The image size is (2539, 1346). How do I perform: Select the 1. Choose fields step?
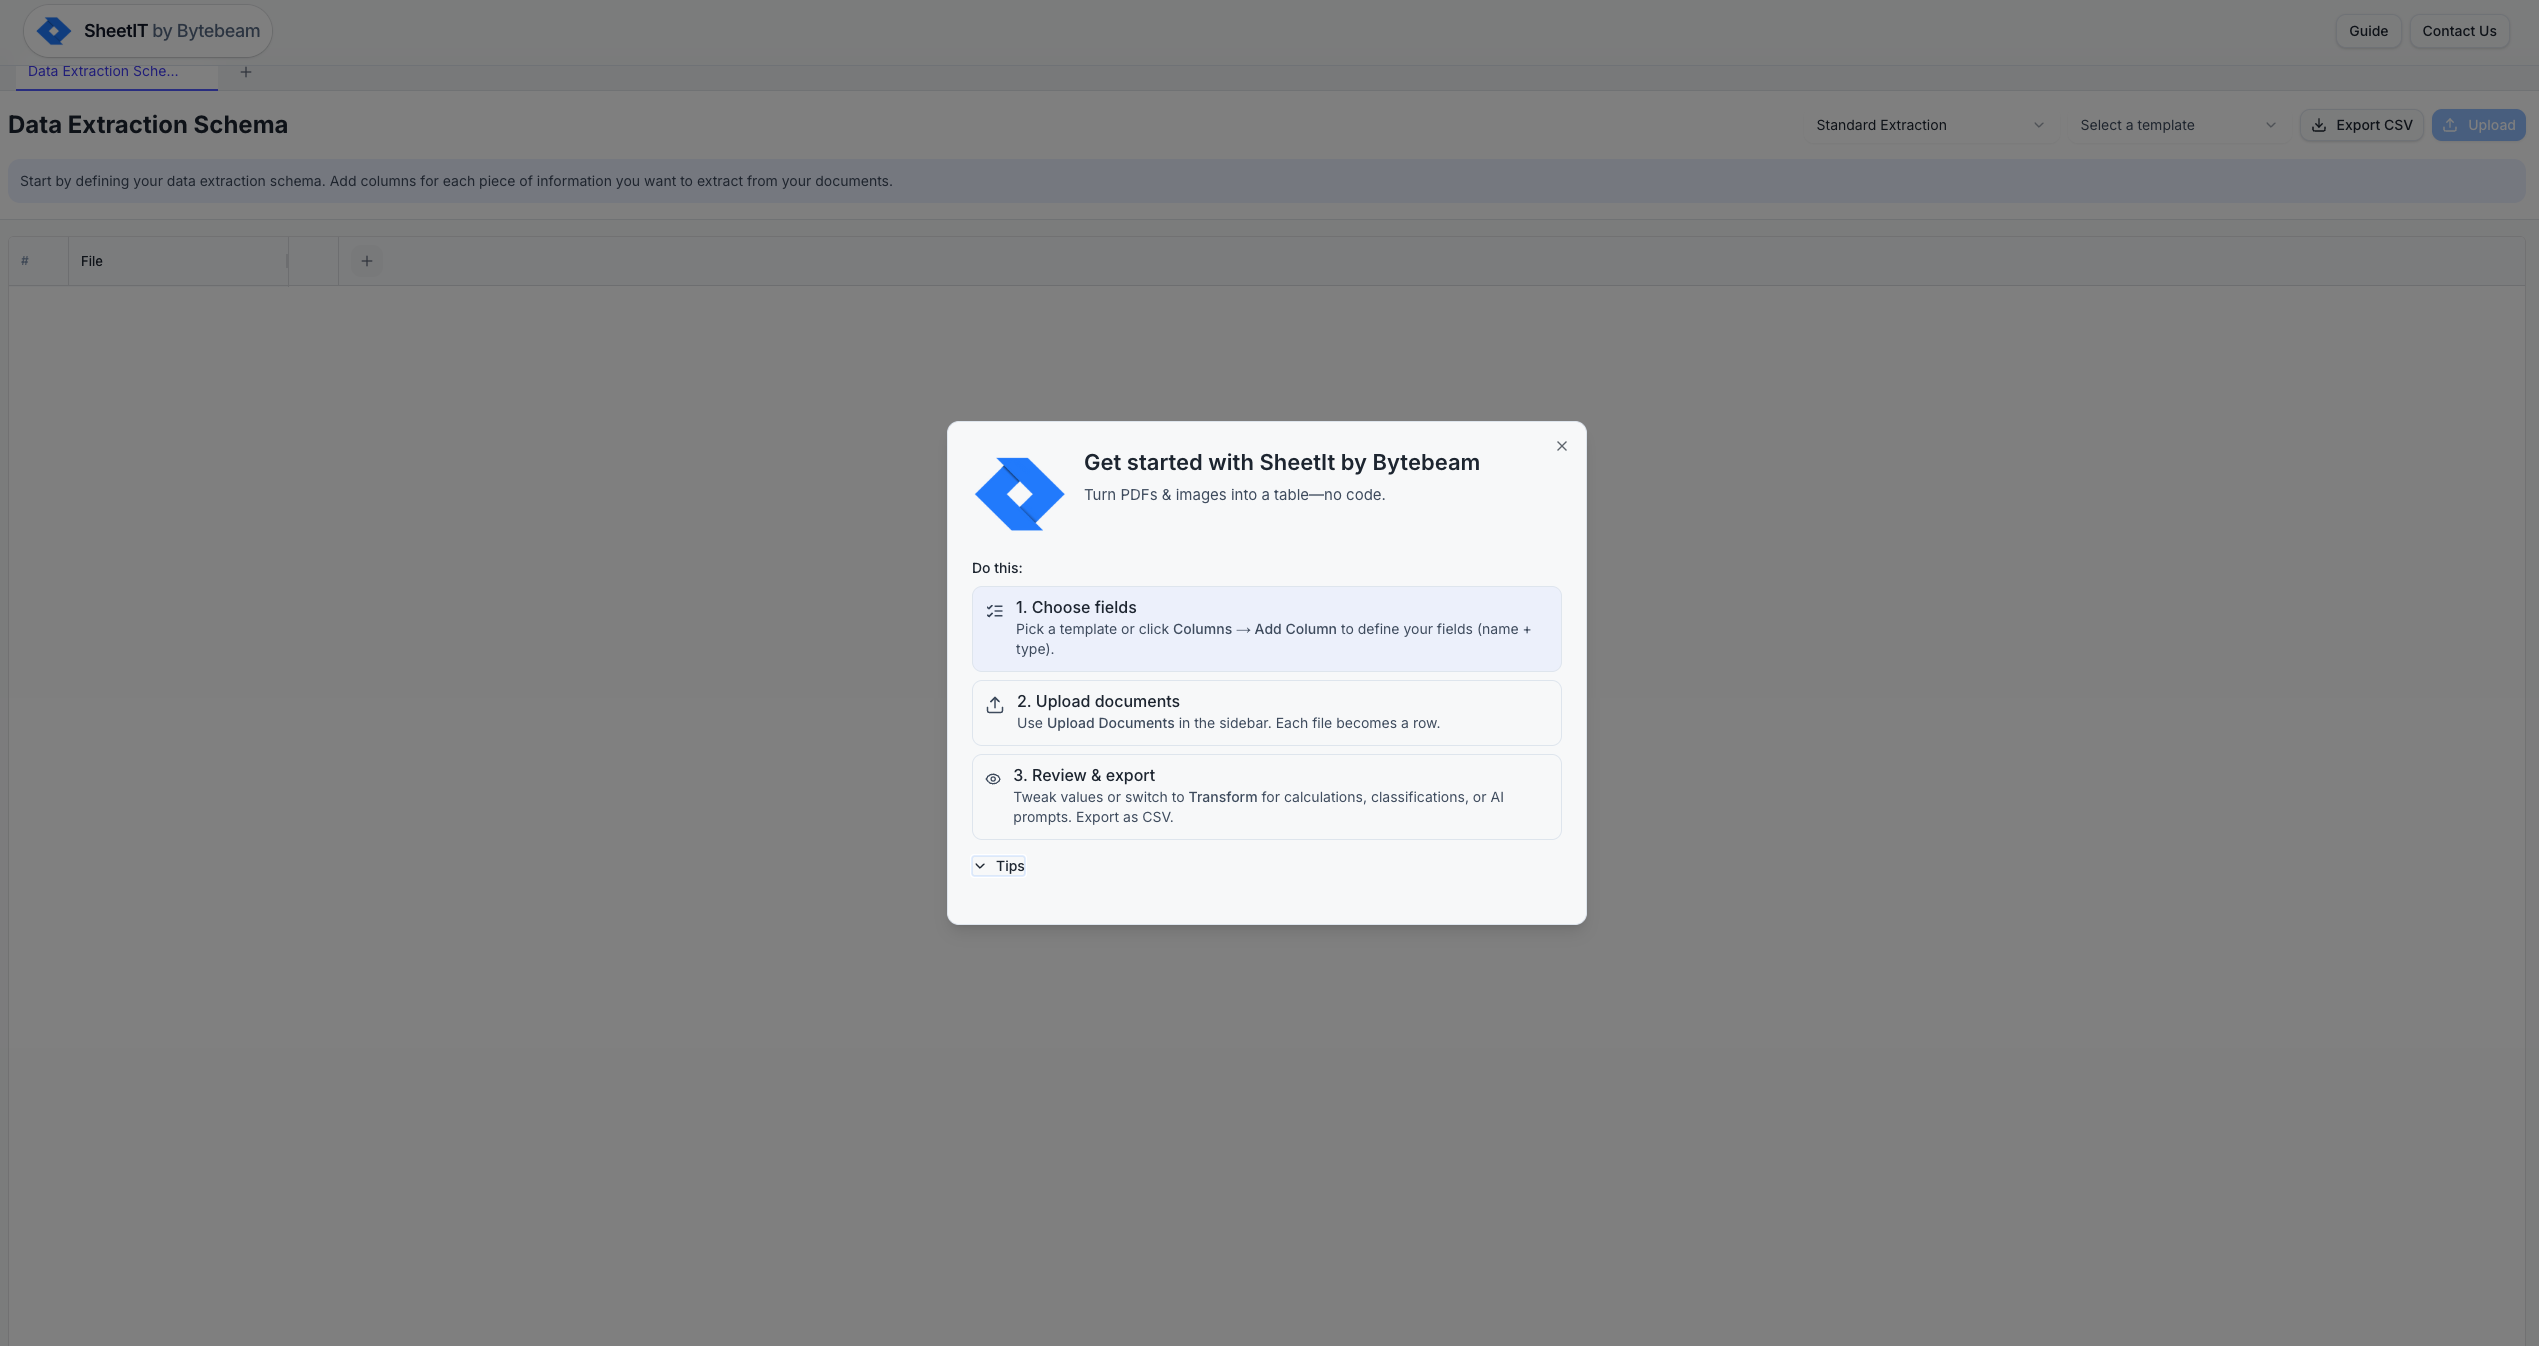[x=1266, y=628]
